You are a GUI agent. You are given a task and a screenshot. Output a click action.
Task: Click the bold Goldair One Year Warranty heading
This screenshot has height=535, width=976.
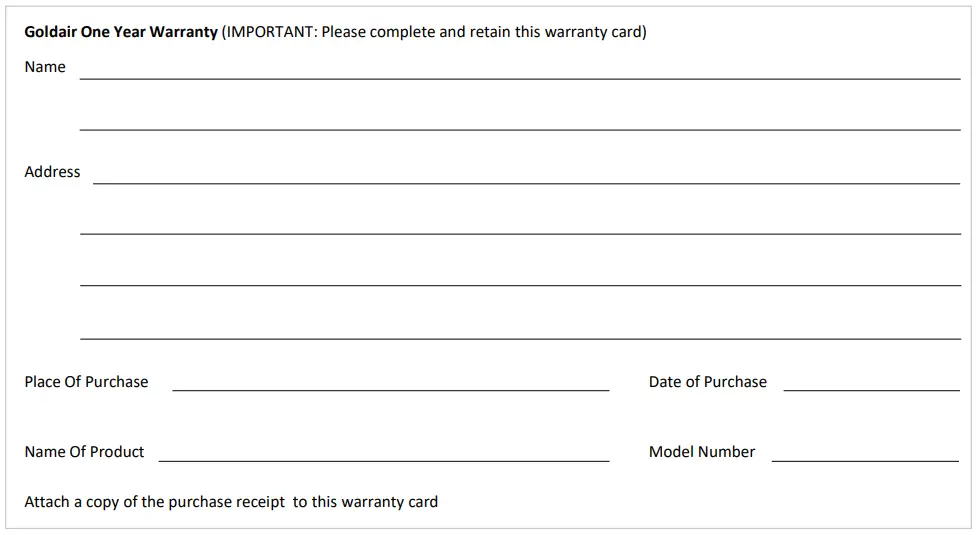(121, 32)
